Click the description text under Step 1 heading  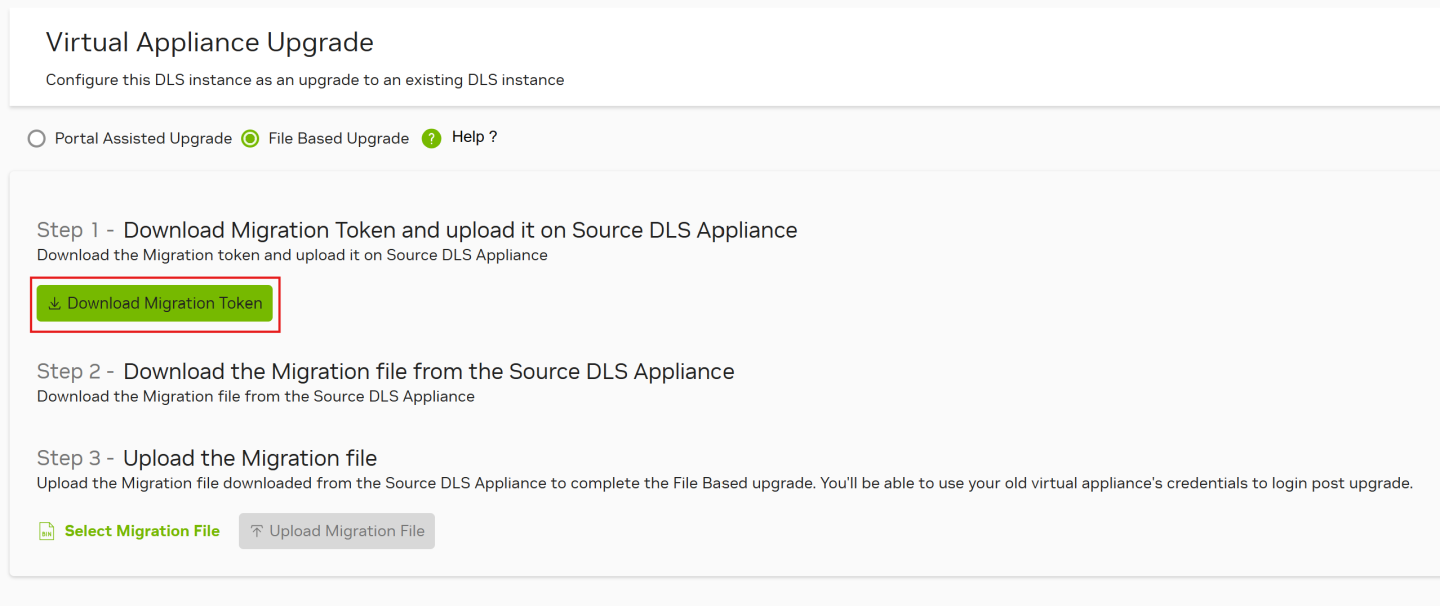(x=292, y=255)
